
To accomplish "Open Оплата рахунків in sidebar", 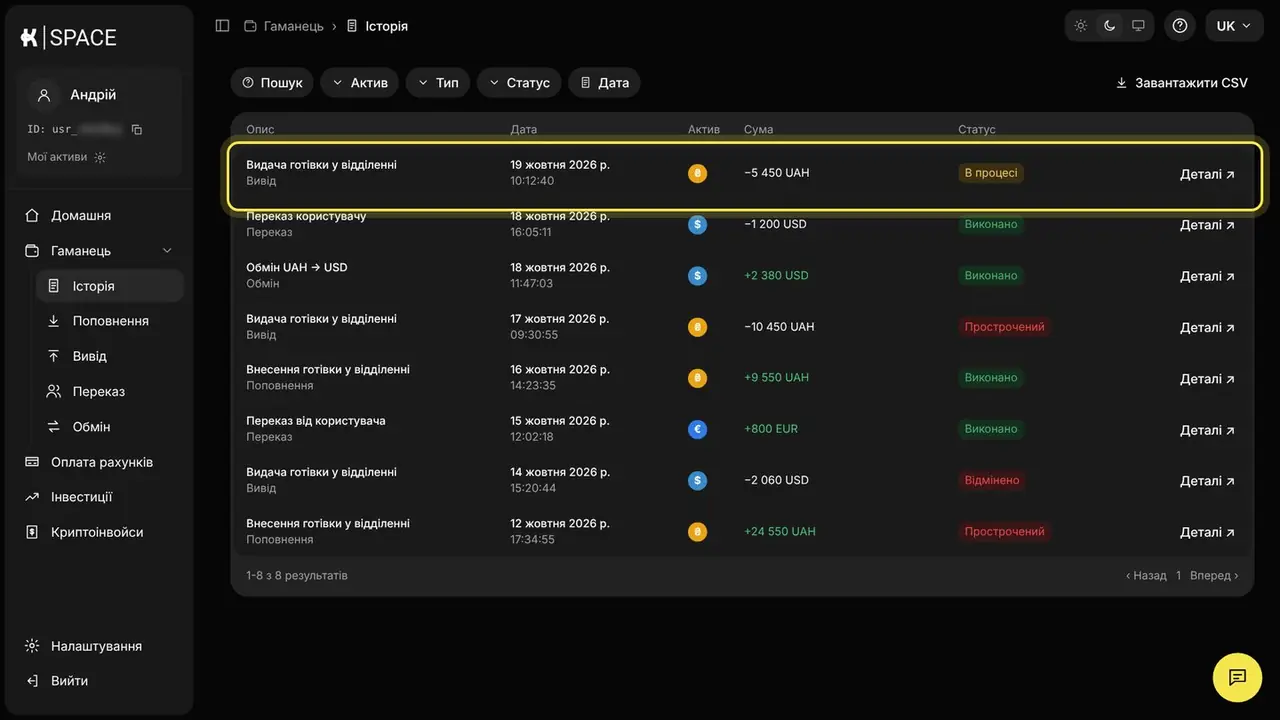I will [102, 462].
